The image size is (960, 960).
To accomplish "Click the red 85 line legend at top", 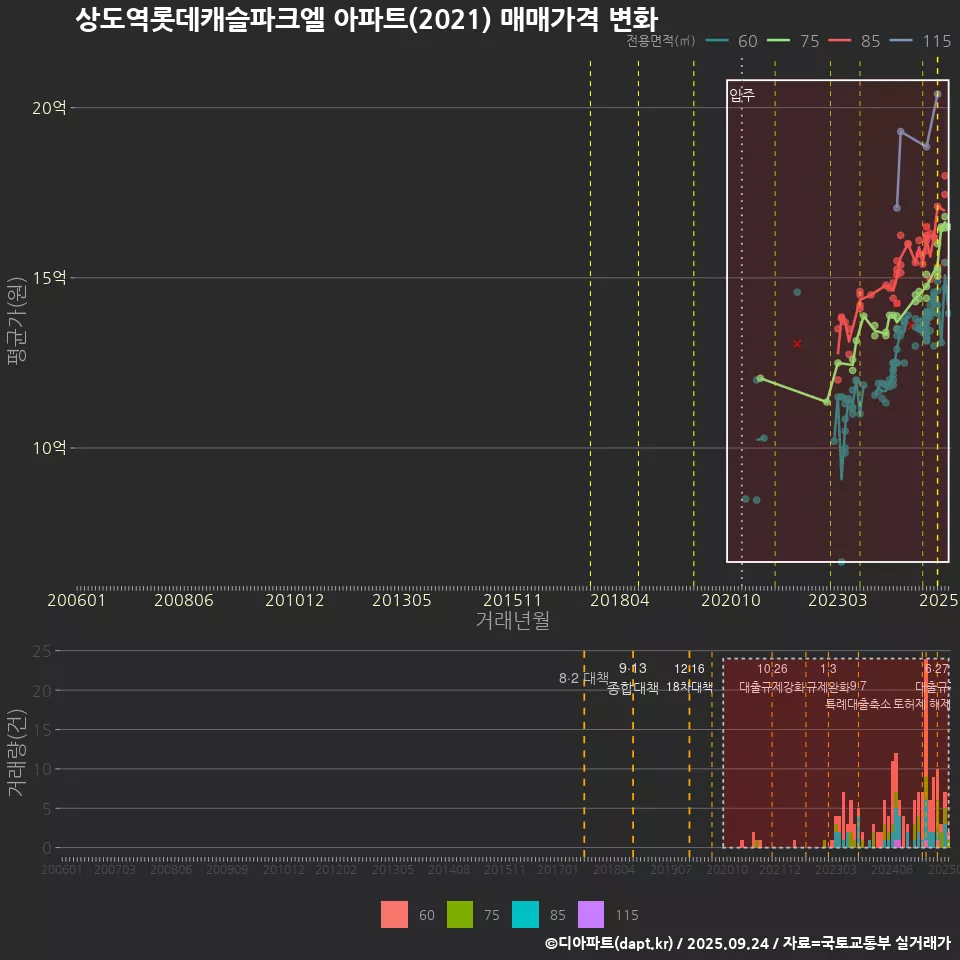I will point(855,41).
